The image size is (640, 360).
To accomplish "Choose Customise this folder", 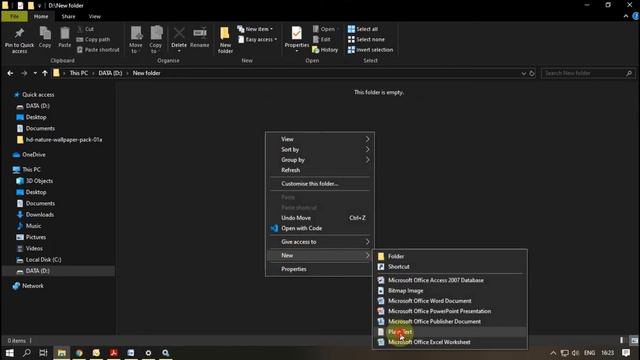I will pyautogui.click(x=320, y=184).
